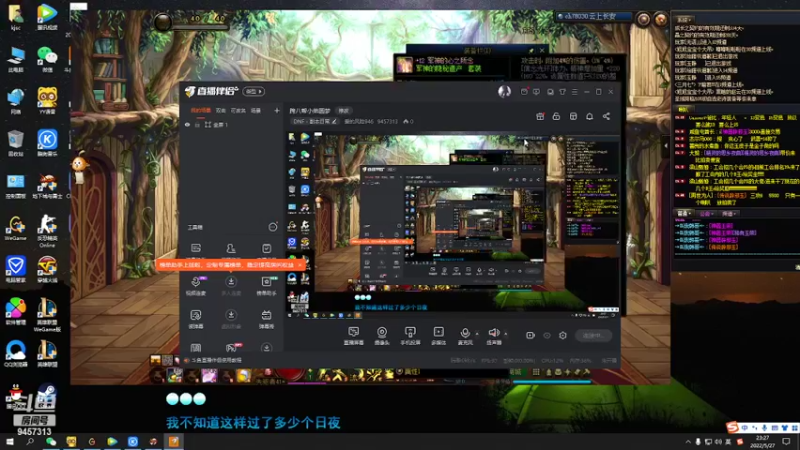This screenshot has height=450, width=800.
Task: Open the notification bell icon
Action: coord(589,116)
